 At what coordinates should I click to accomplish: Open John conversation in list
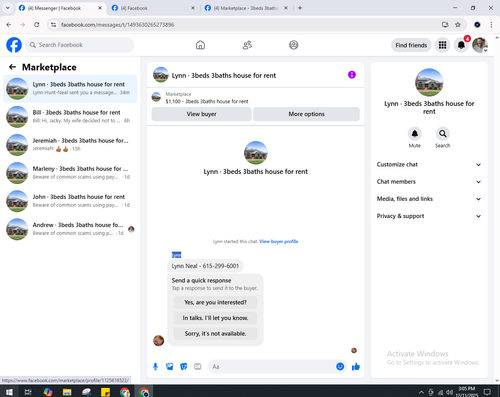[x=70, y=201]
